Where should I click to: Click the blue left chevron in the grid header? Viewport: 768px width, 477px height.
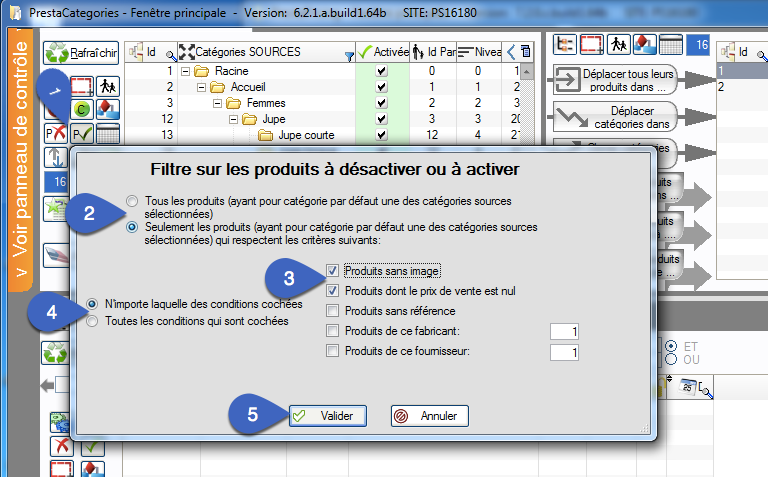[511, 51]
